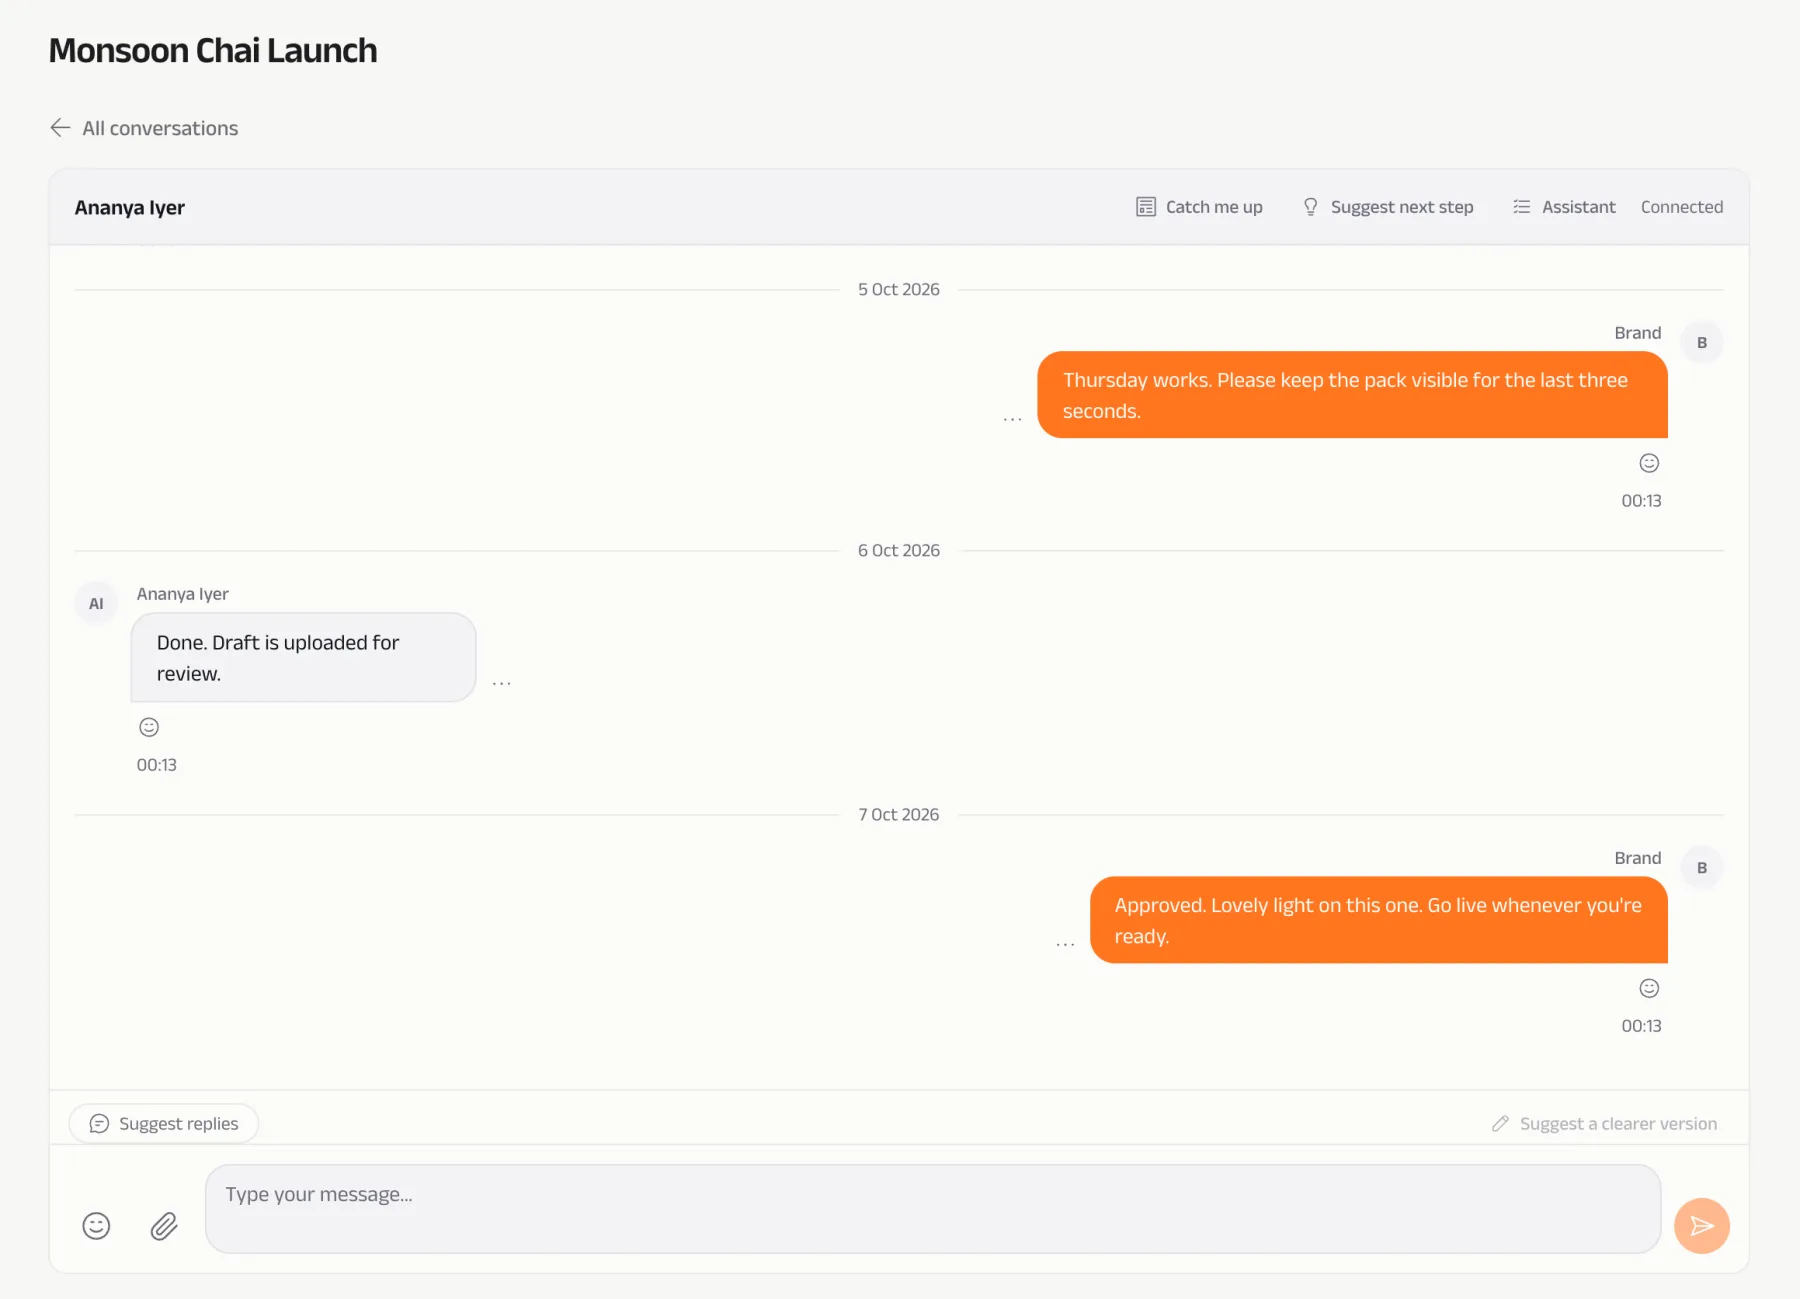Click the Monsoon Chai Launch title
The width and height of the screenshot is (1800, 1299).
click(x=213, y=50)
